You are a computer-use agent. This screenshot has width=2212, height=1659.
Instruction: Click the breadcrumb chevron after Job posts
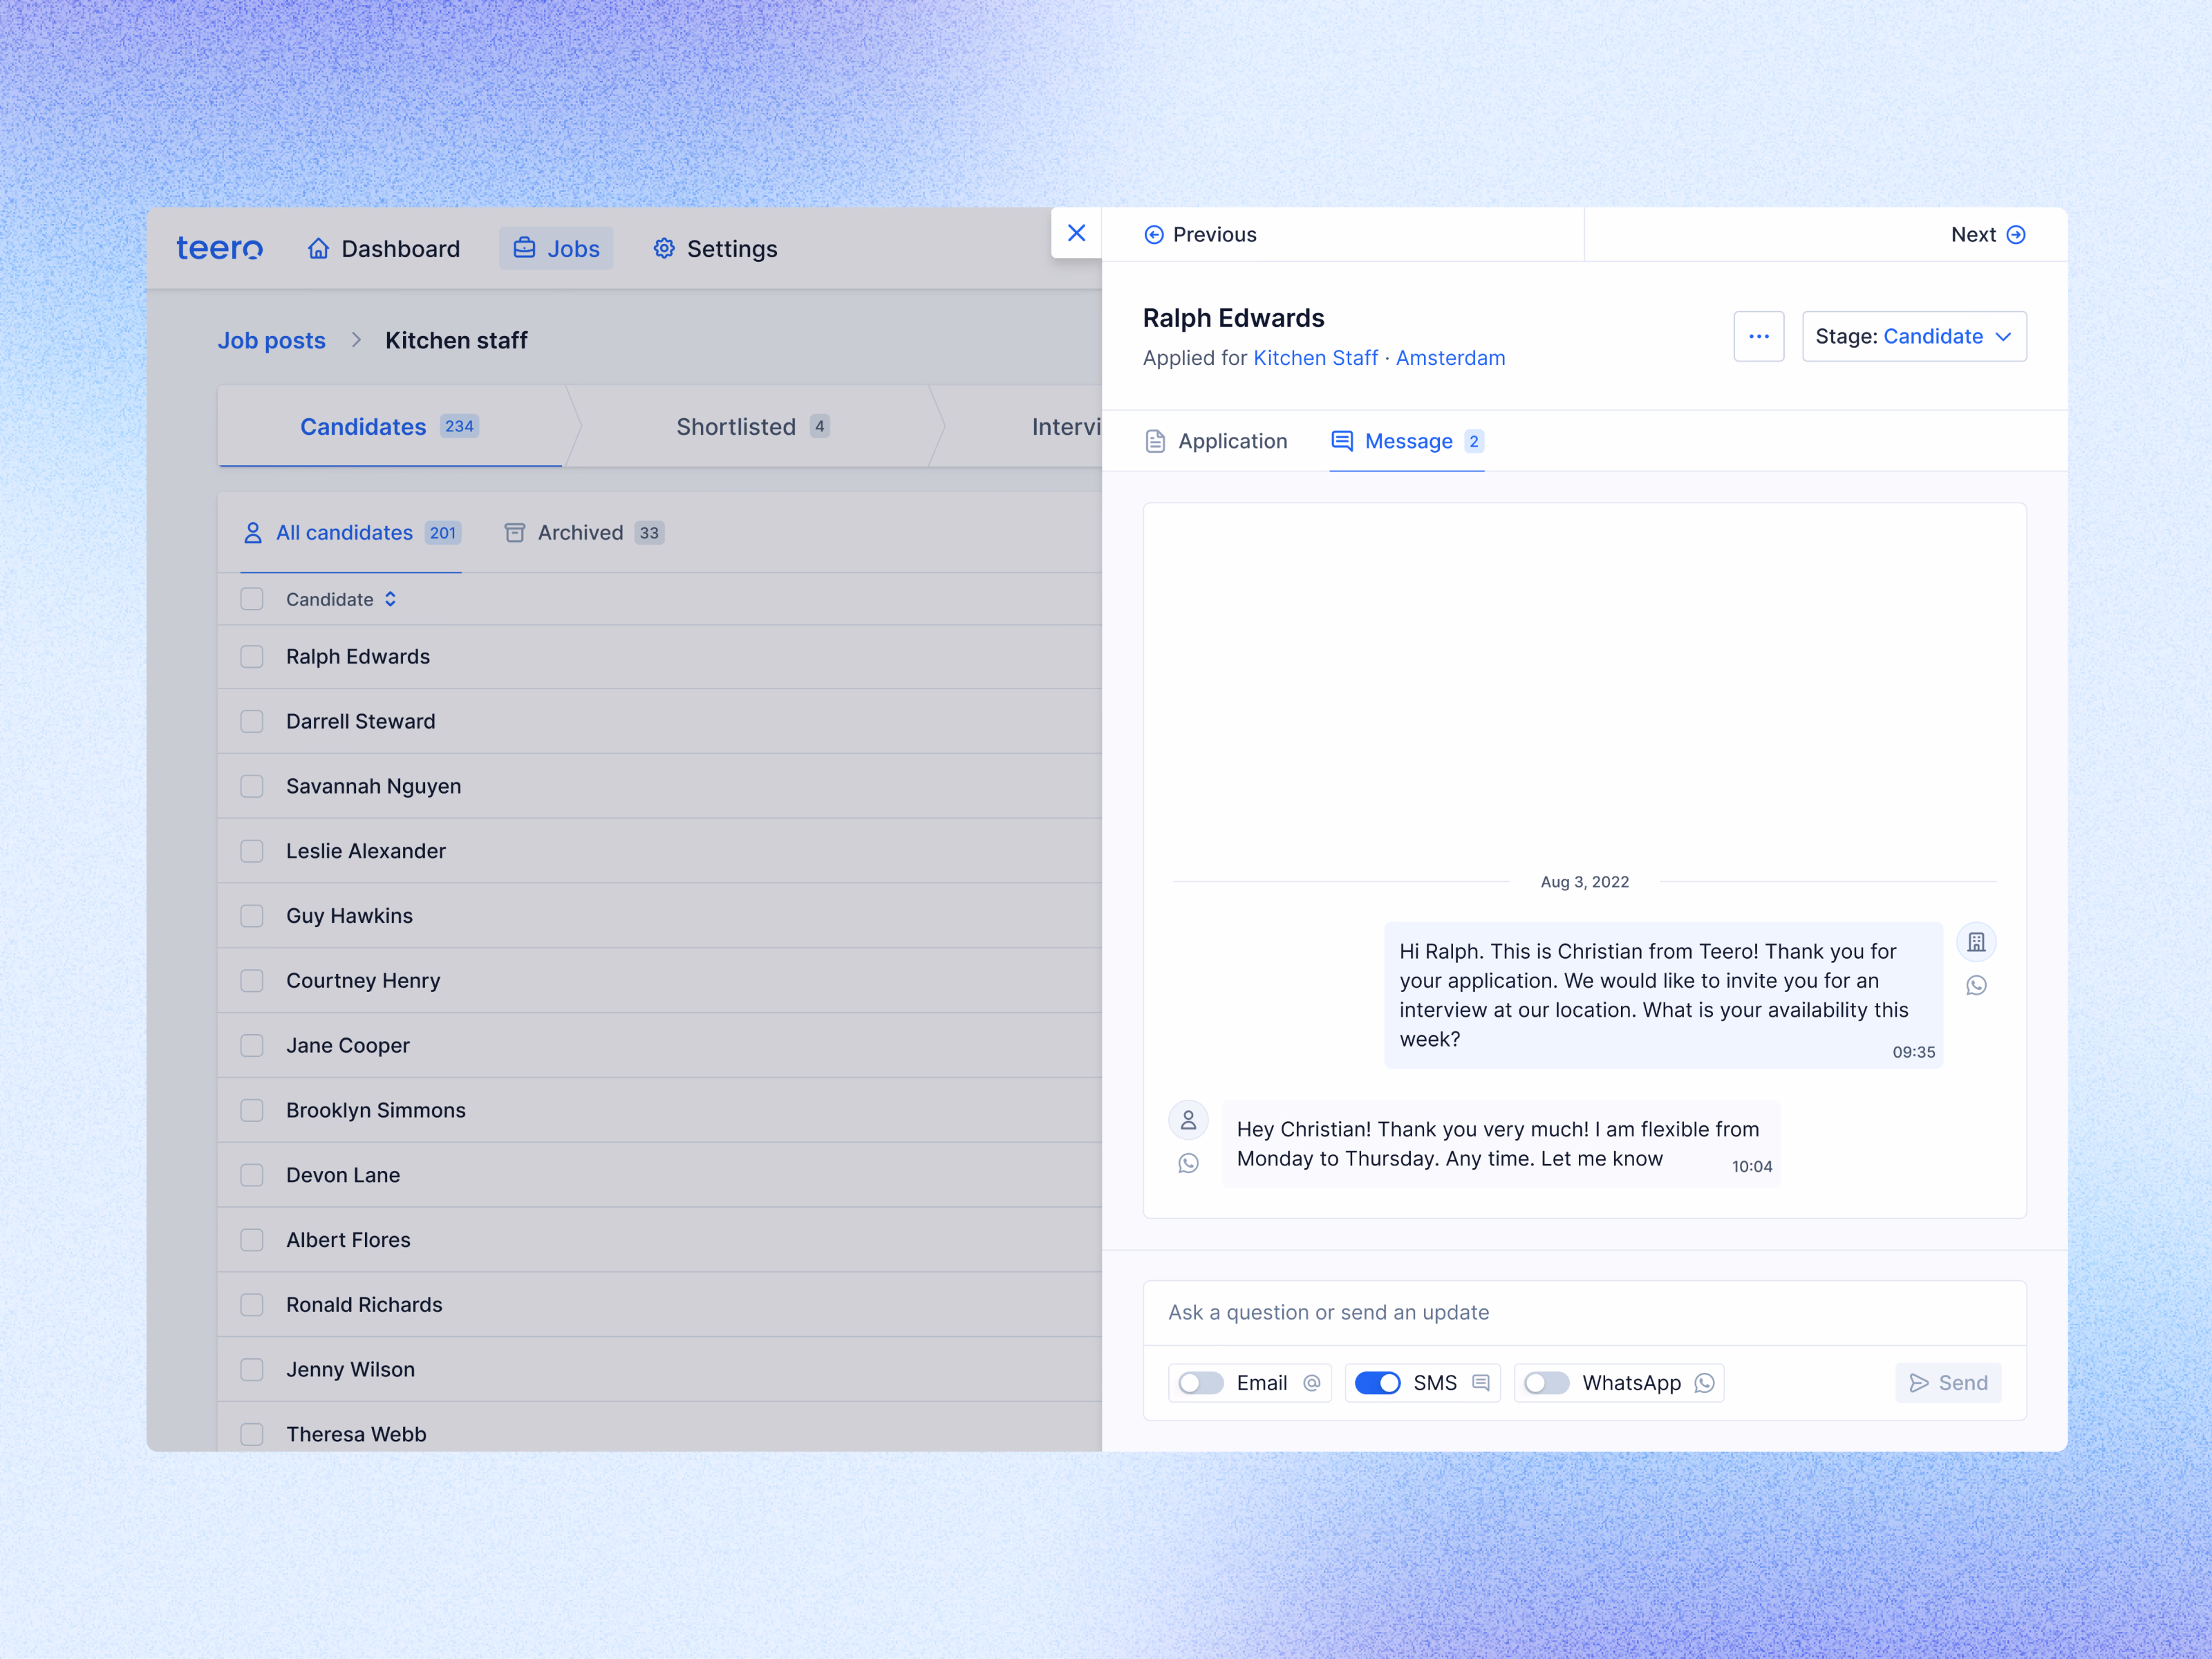click(x=356, y=340)
